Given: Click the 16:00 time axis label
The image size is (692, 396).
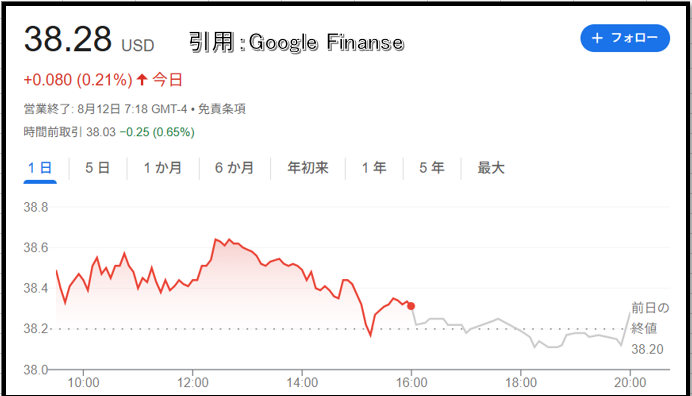Looking at the screenshot, I should pyautogui.click(x=411, y=382).
